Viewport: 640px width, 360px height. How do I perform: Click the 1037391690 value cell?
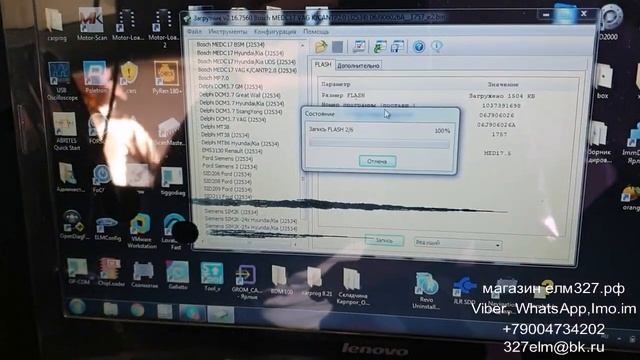pos(501,106)
